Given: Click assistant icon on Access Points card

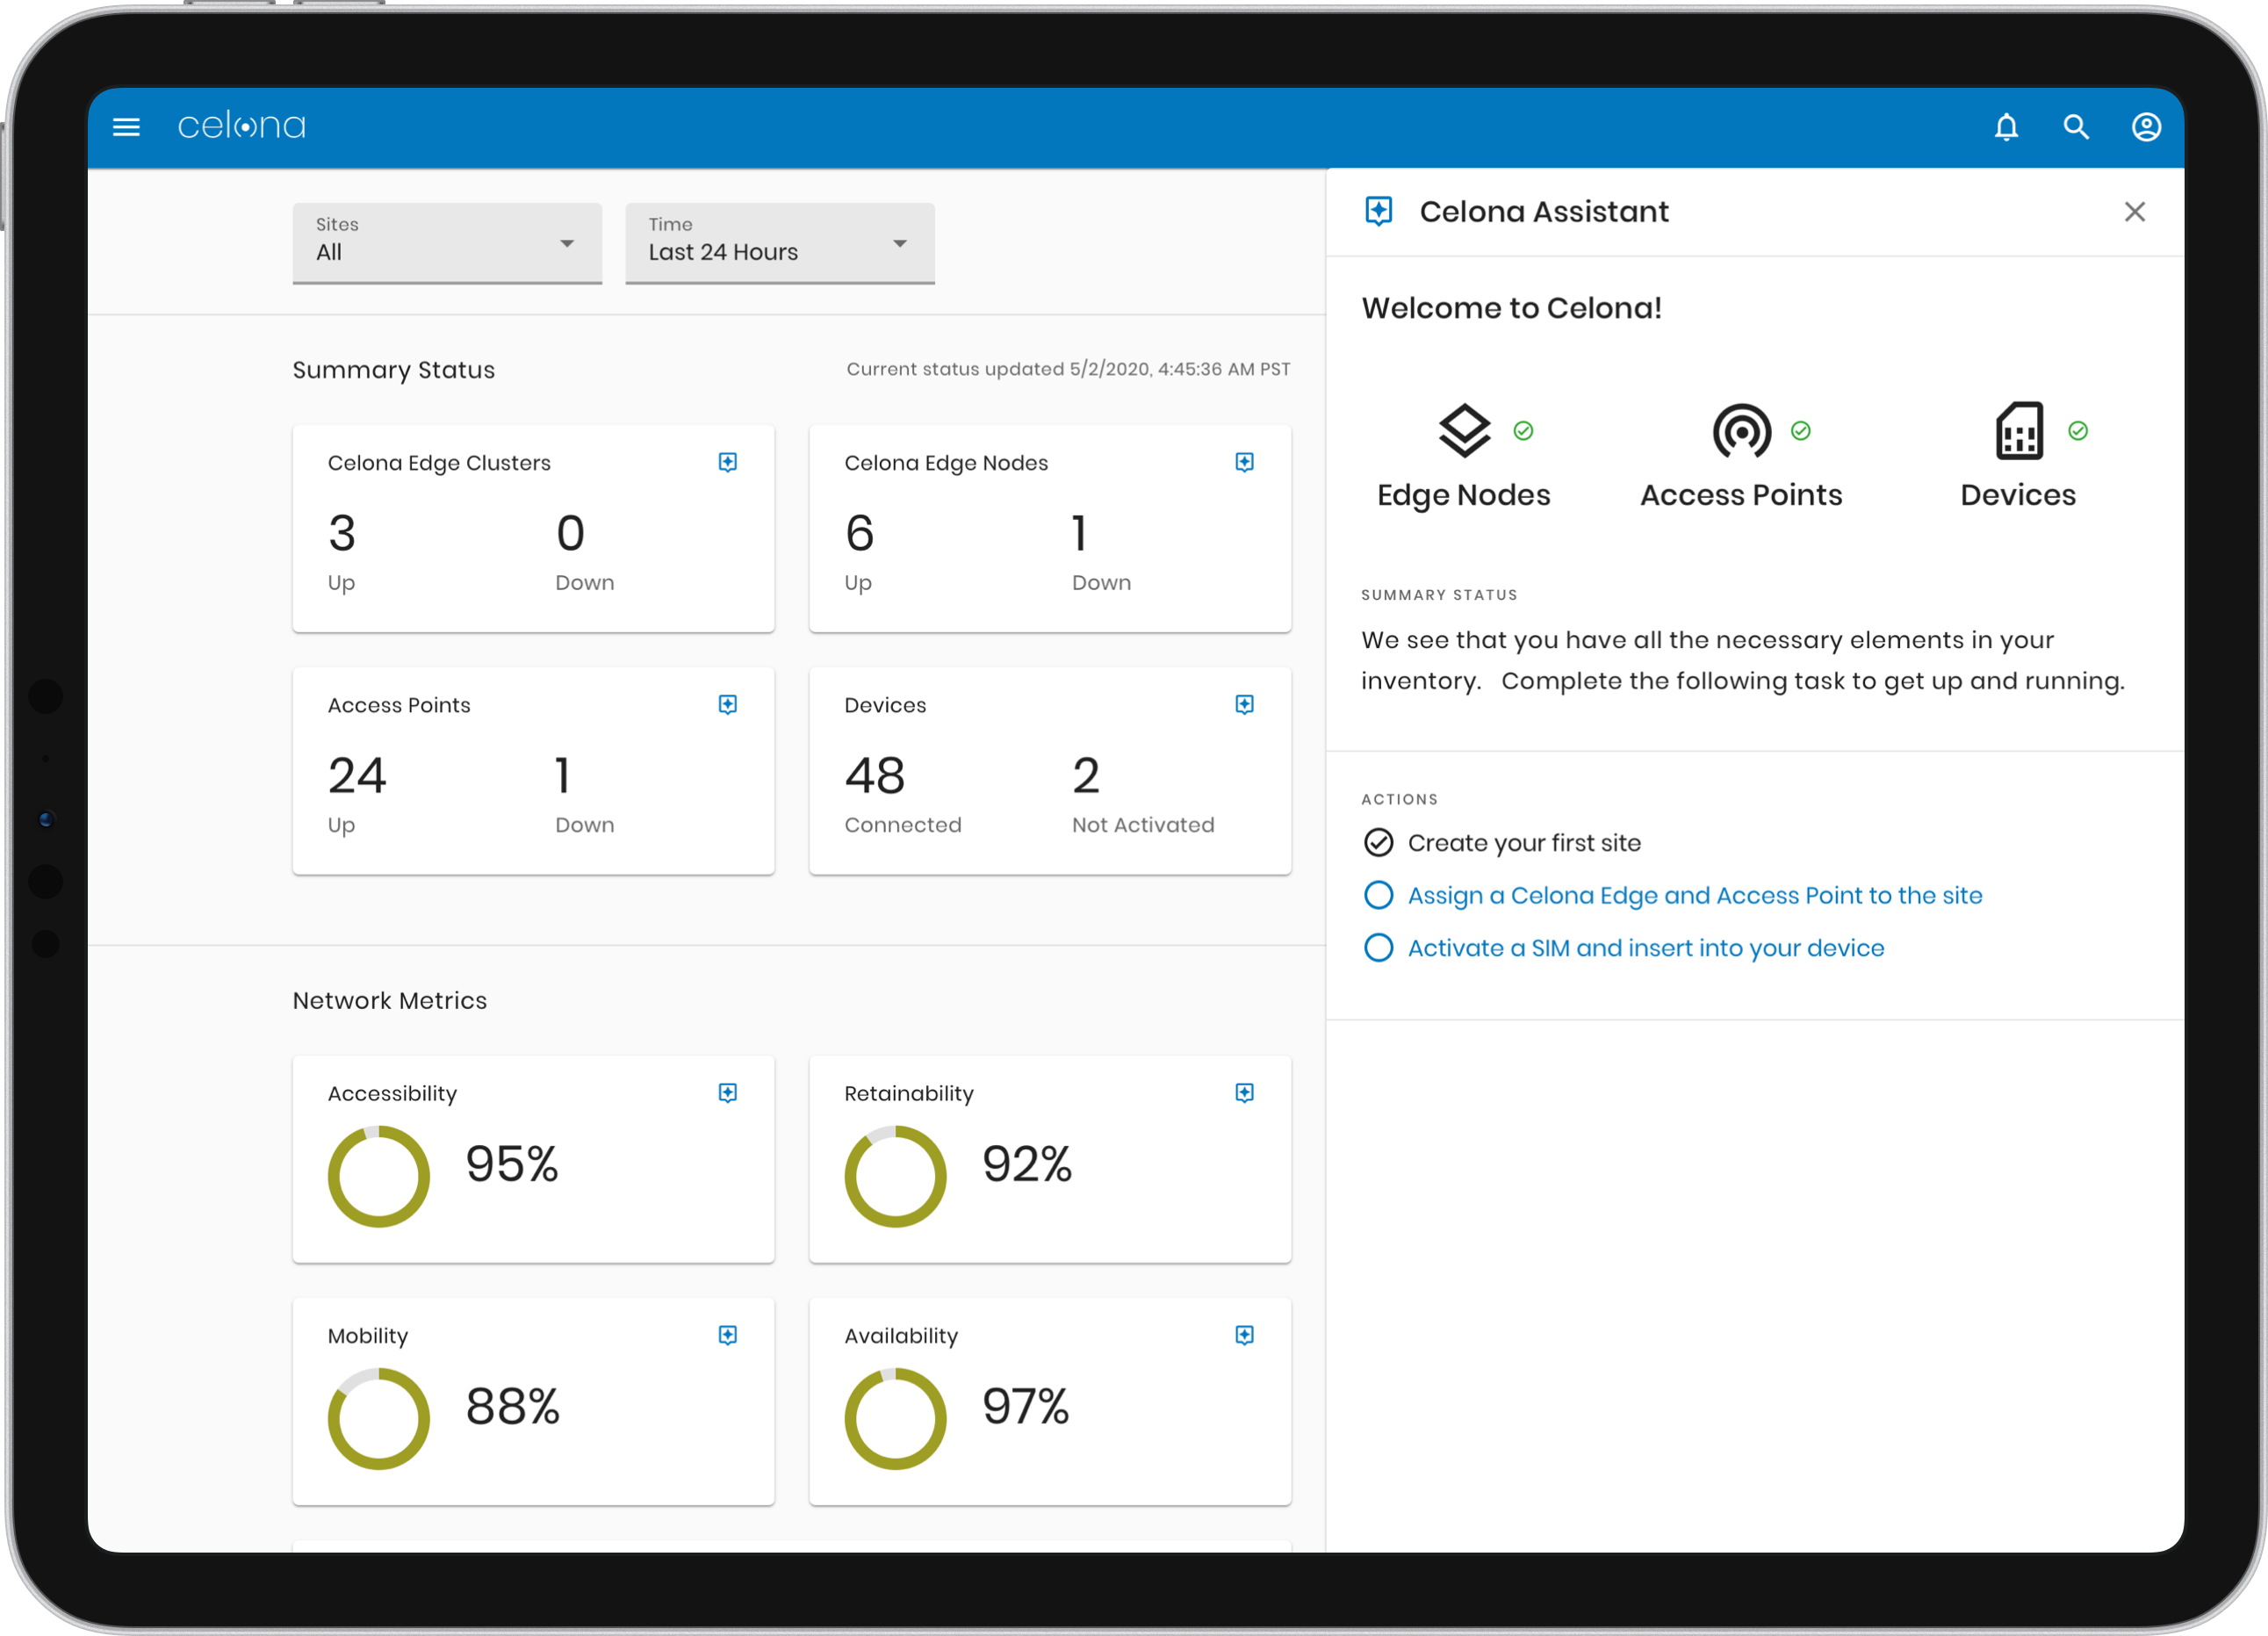Looking at the screenshot, I should click(x=728, y=704).
